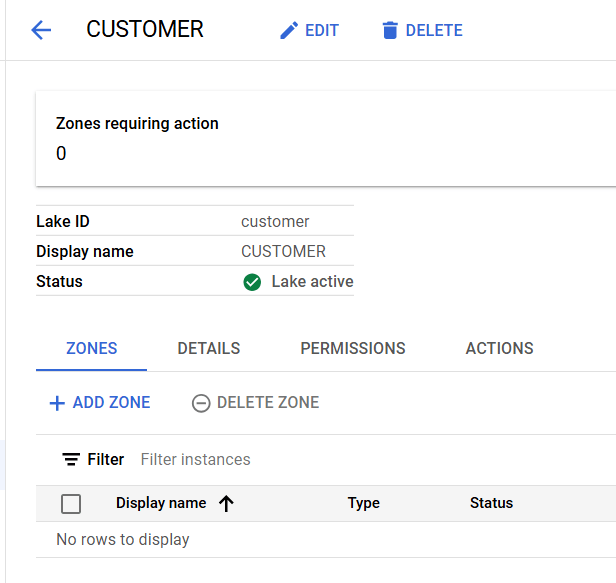
Task: Click the back arrow icon
Action: click(x=41, y=30)
